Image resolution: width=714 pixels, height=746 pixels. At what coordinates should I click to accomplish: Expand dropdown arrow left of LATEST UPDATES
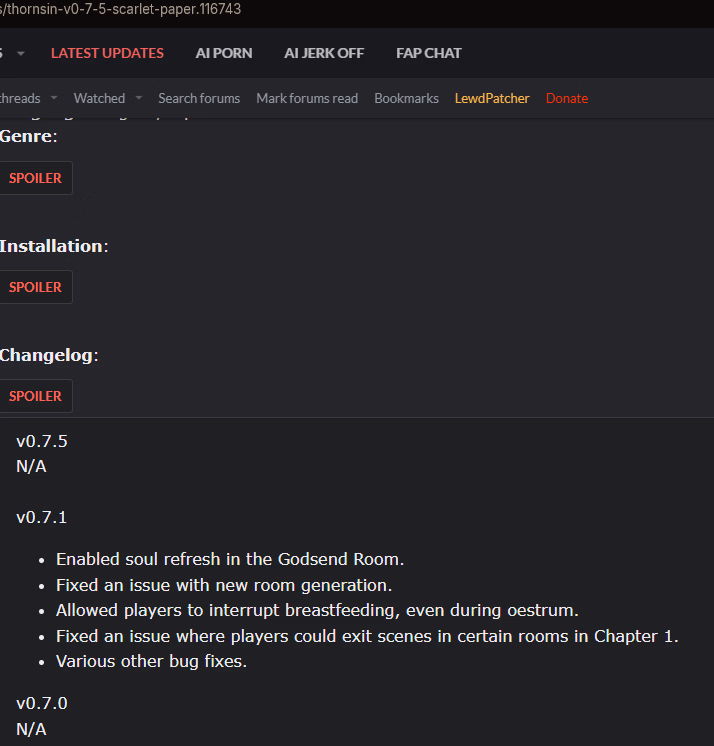pos(21,53)
